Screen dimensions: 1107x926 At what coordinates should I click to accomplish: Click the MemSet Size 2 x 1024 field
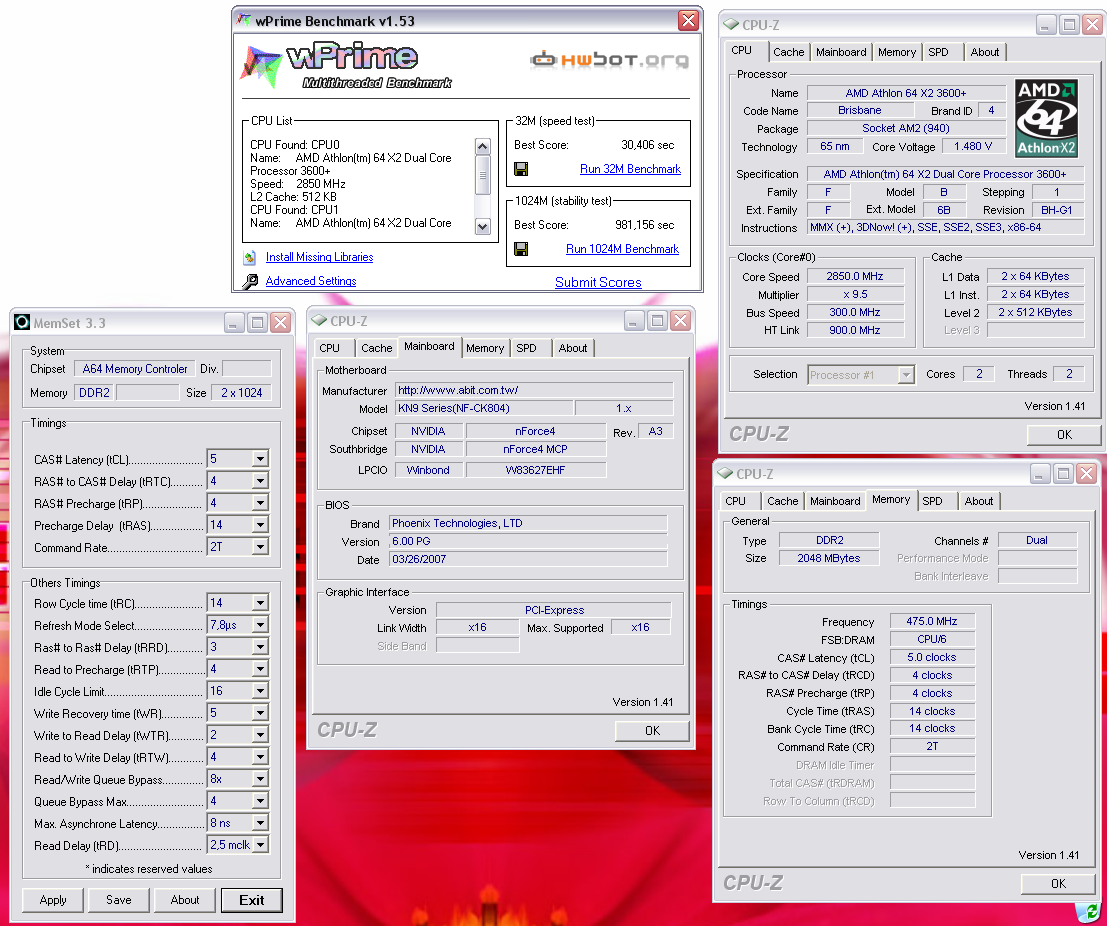coord(241,392)
